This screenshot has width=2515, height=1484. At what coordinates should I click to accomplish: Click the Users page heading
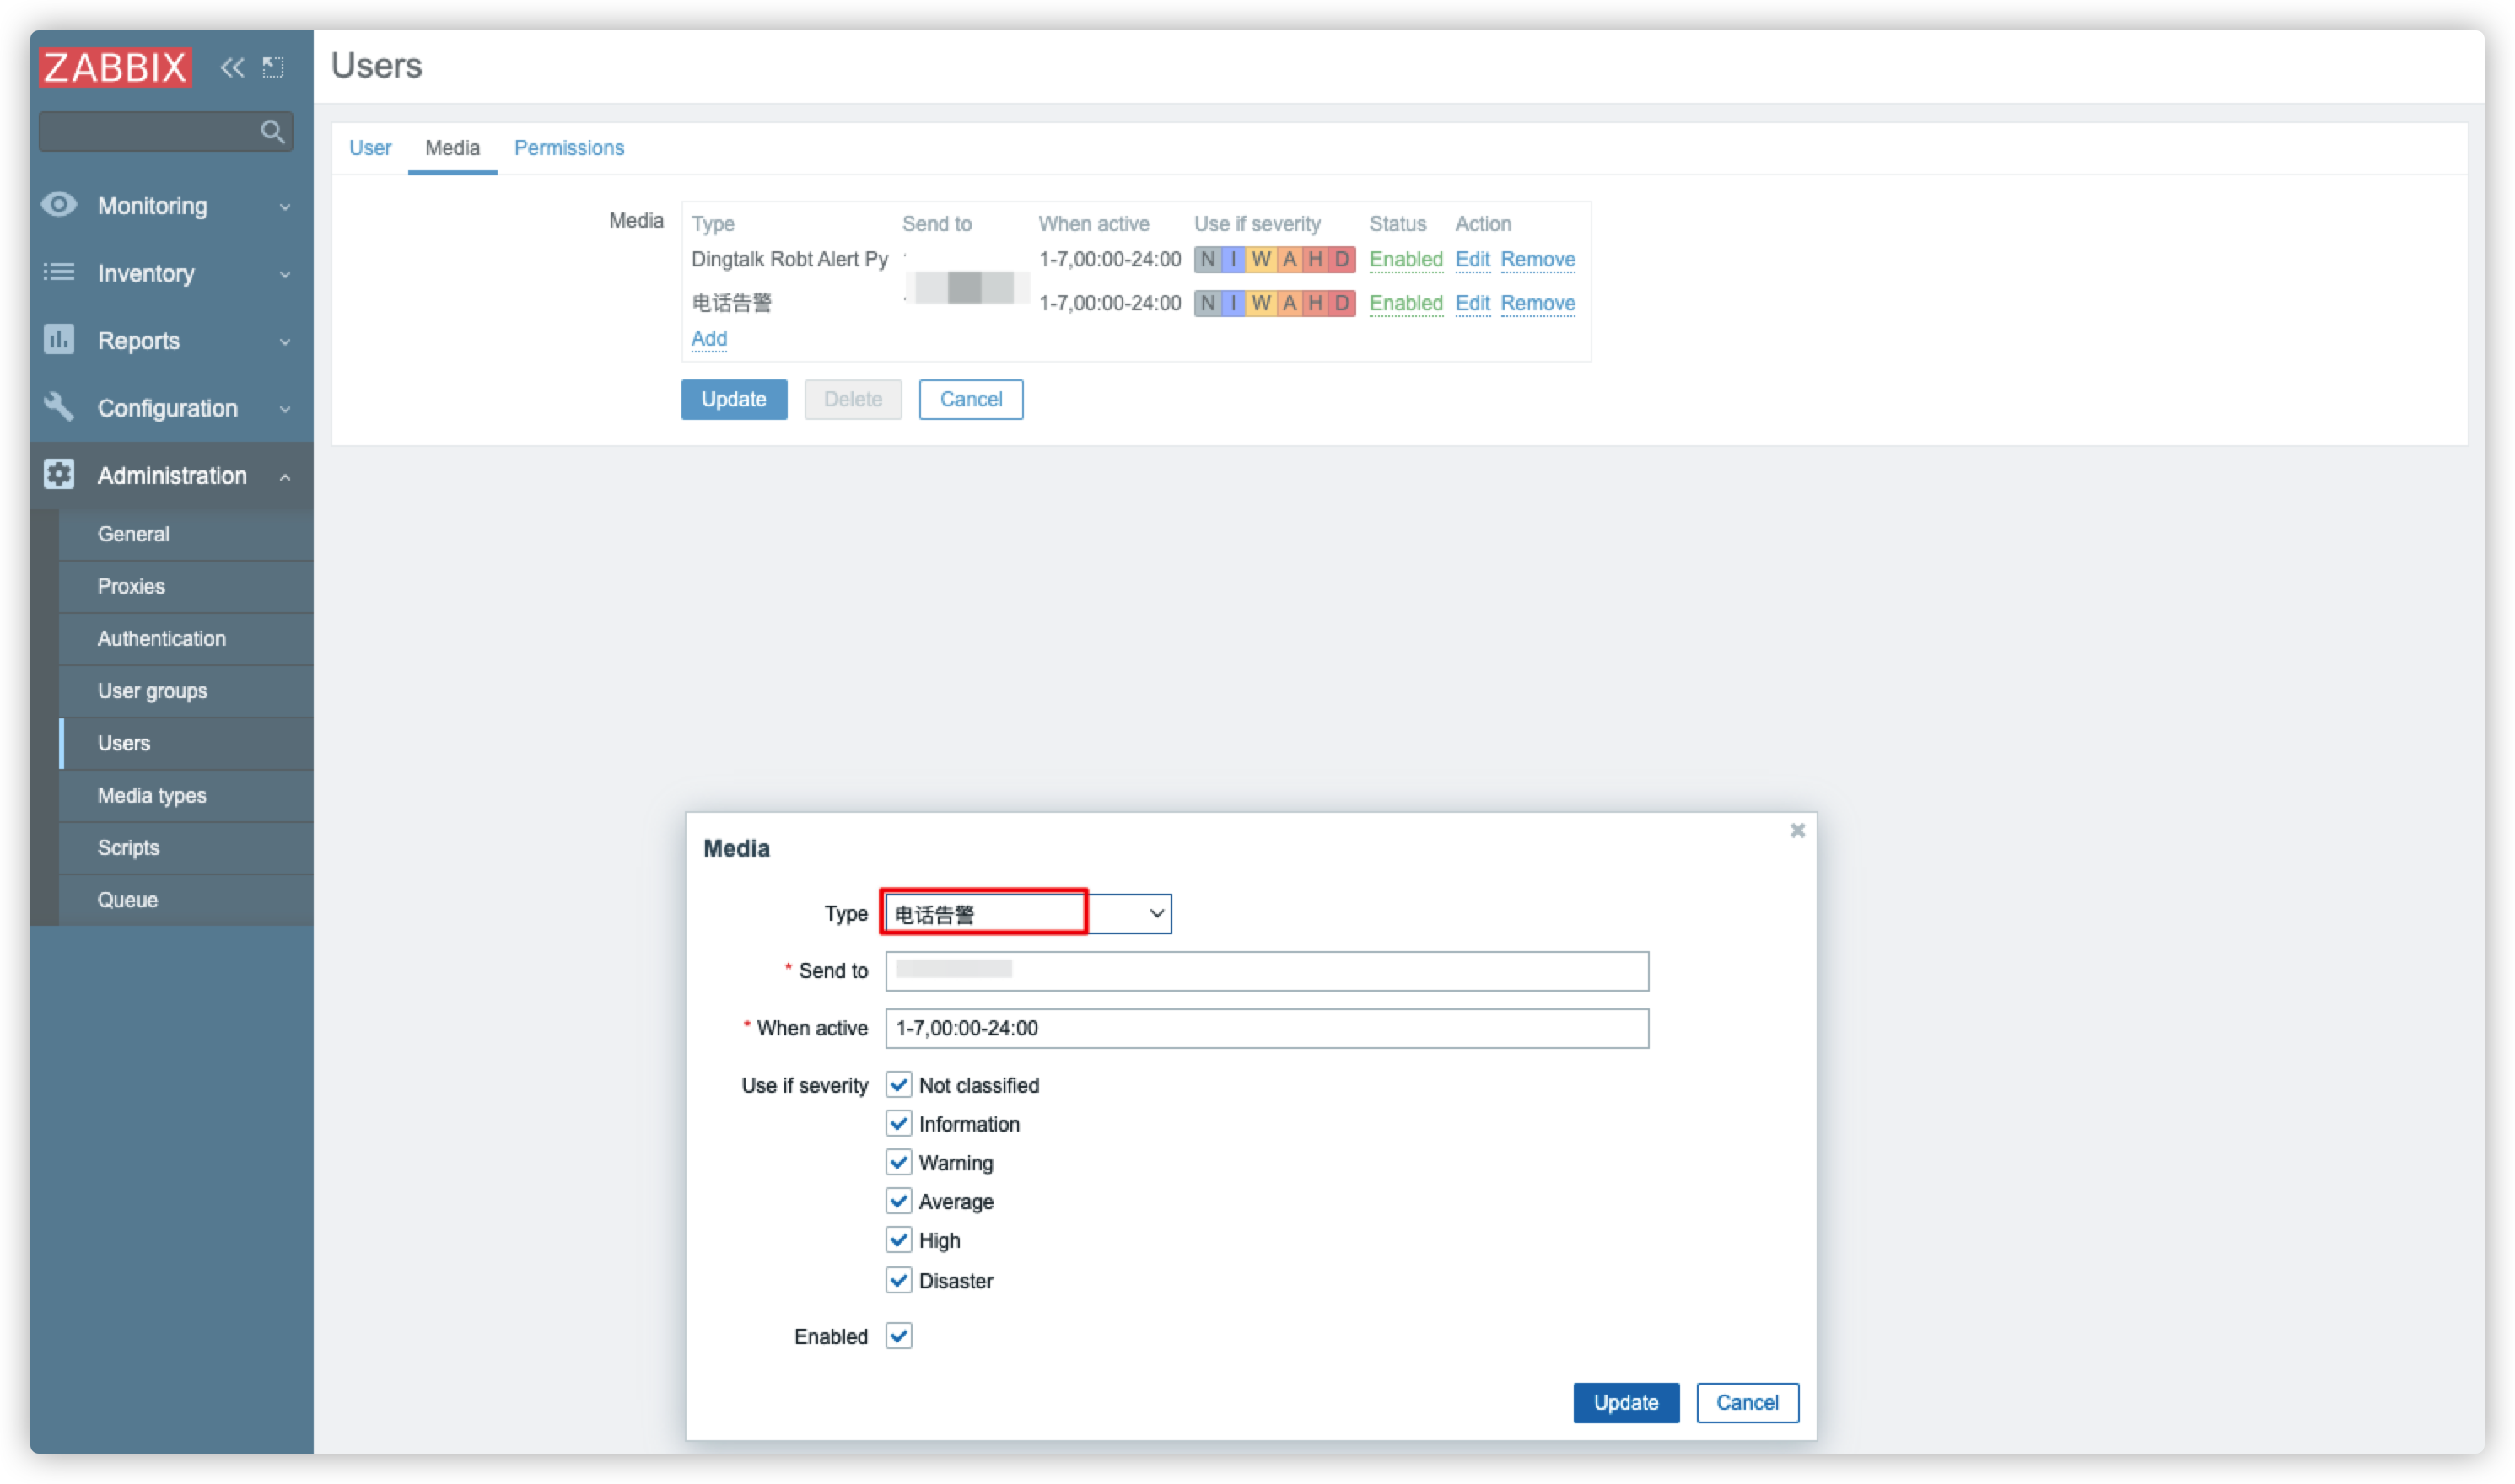tap(376, 66)
